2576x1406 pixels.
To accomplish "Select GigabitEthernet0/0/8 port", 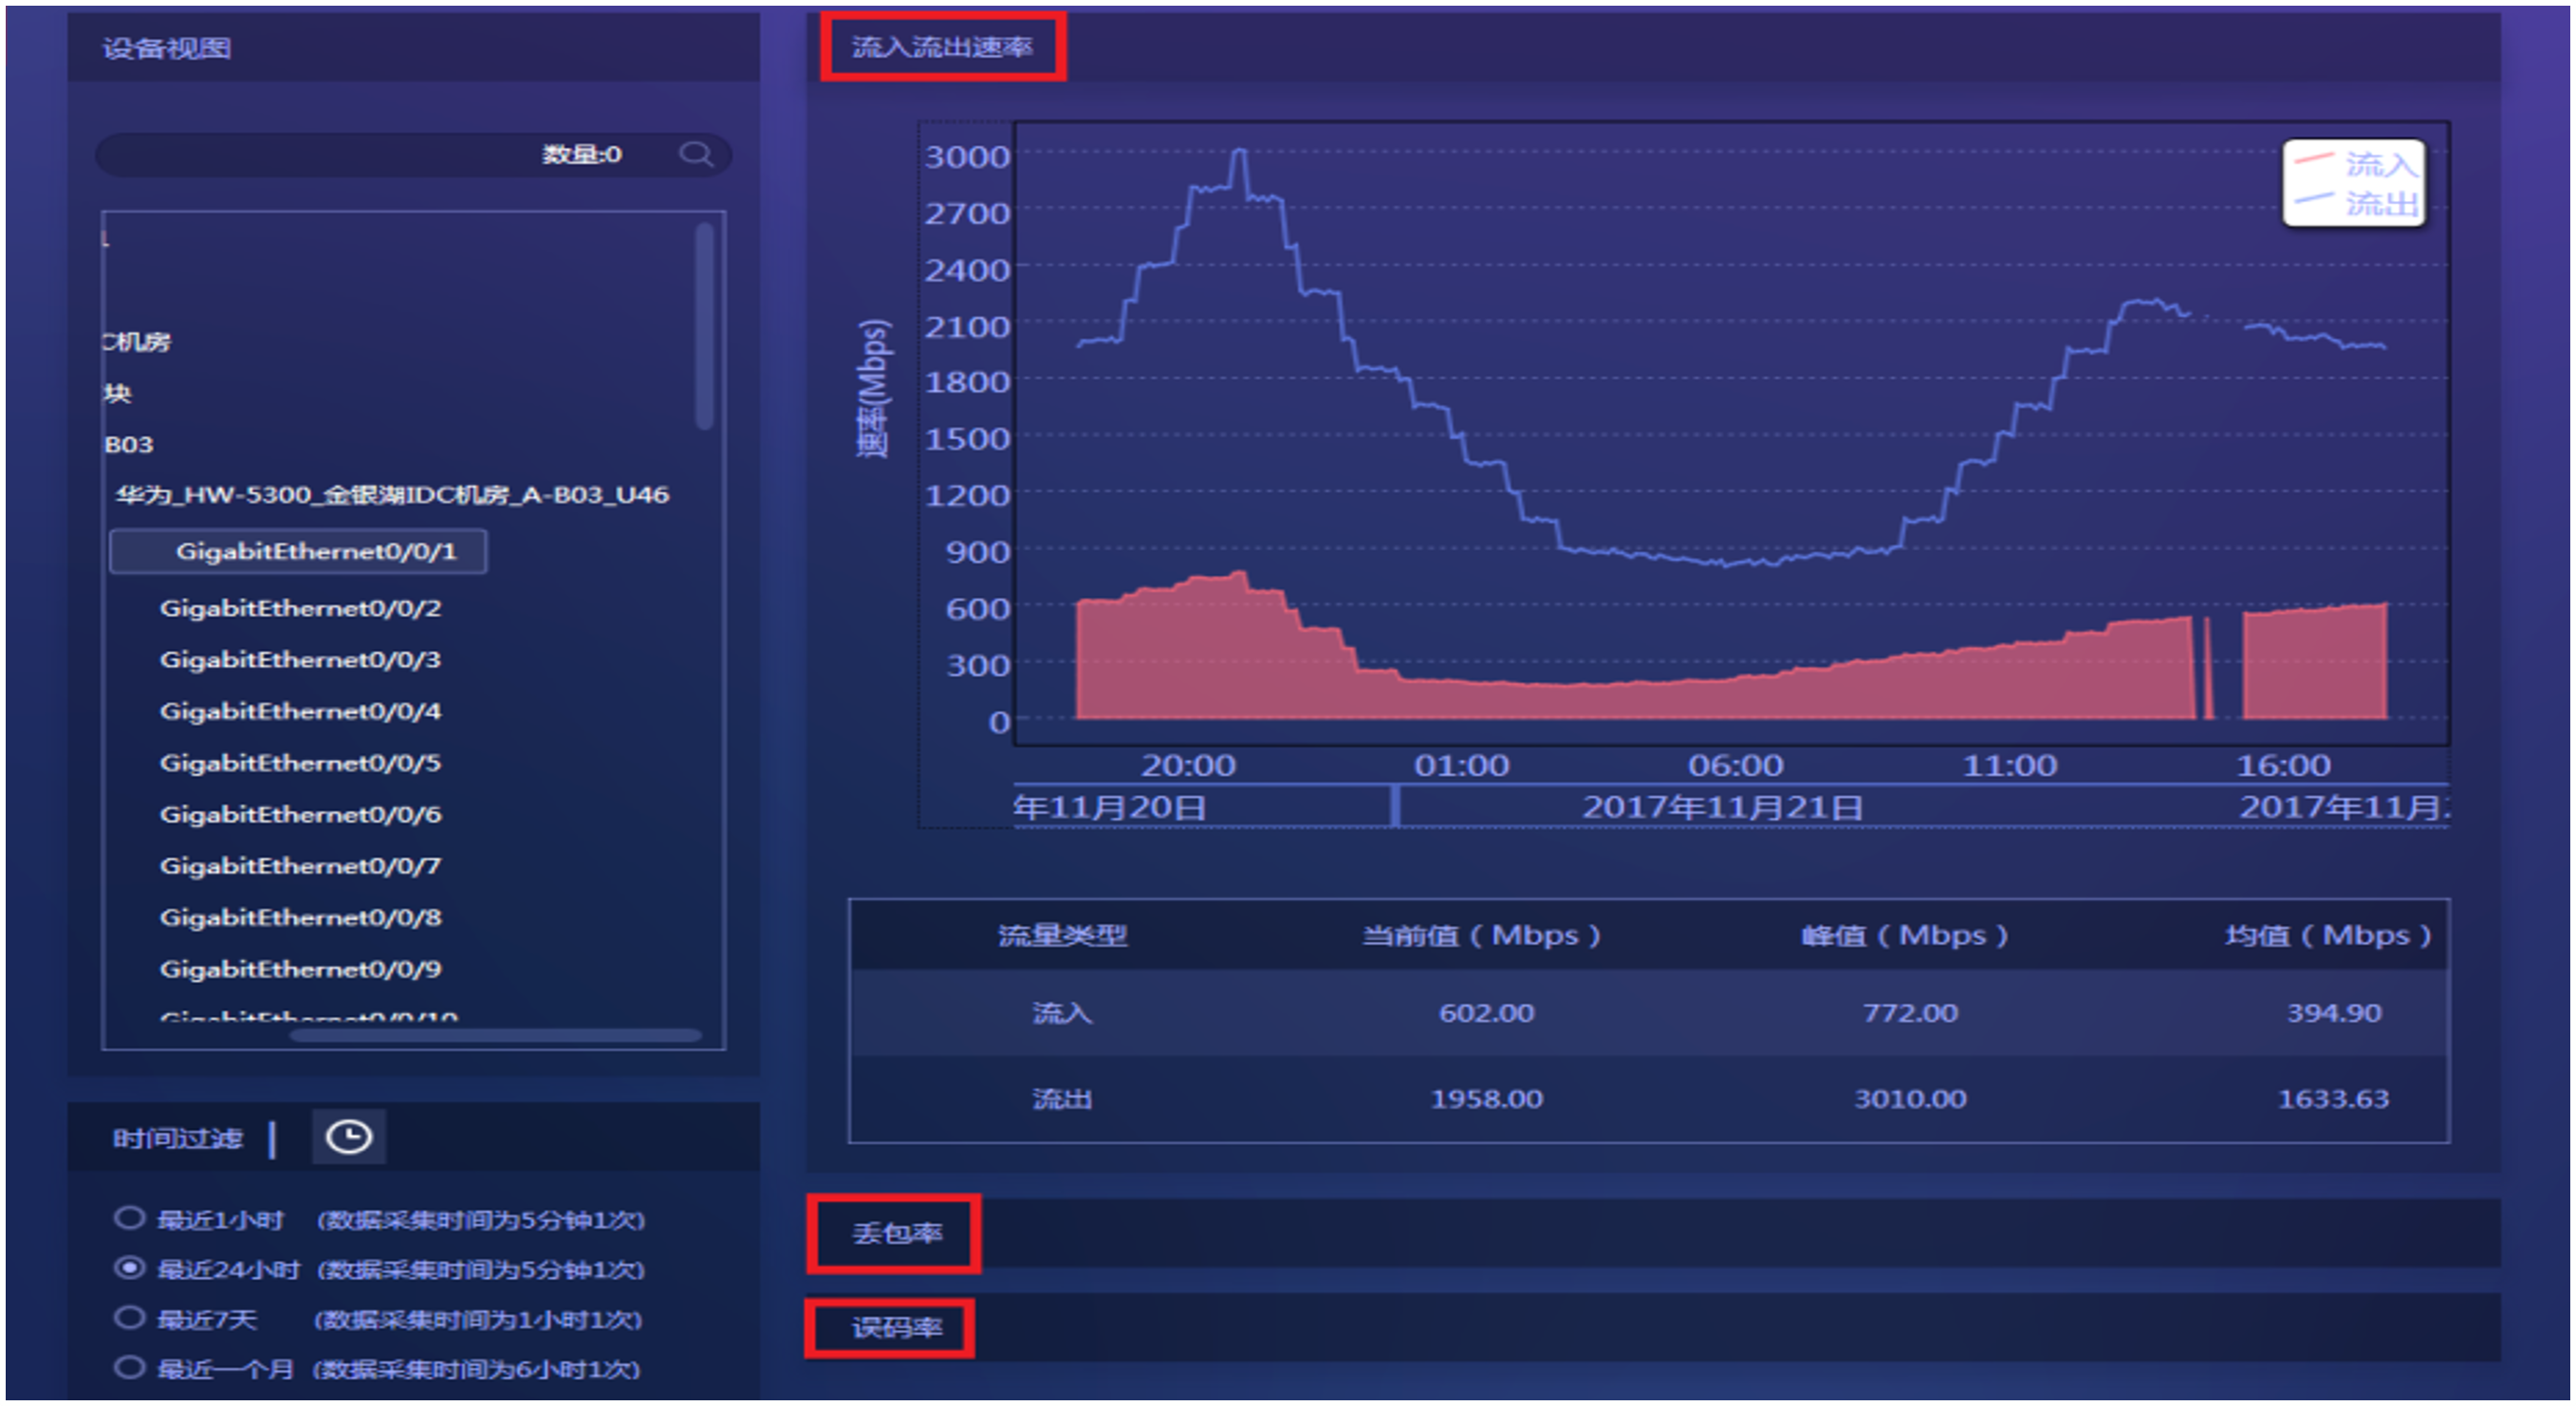I will pyautogui.click(x=300, y=917).
